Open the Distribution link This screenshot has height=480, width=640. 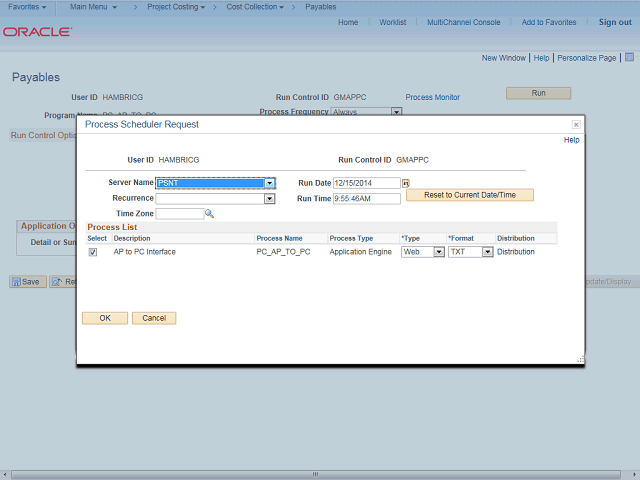pyautogui.click(x=516, y=252)
